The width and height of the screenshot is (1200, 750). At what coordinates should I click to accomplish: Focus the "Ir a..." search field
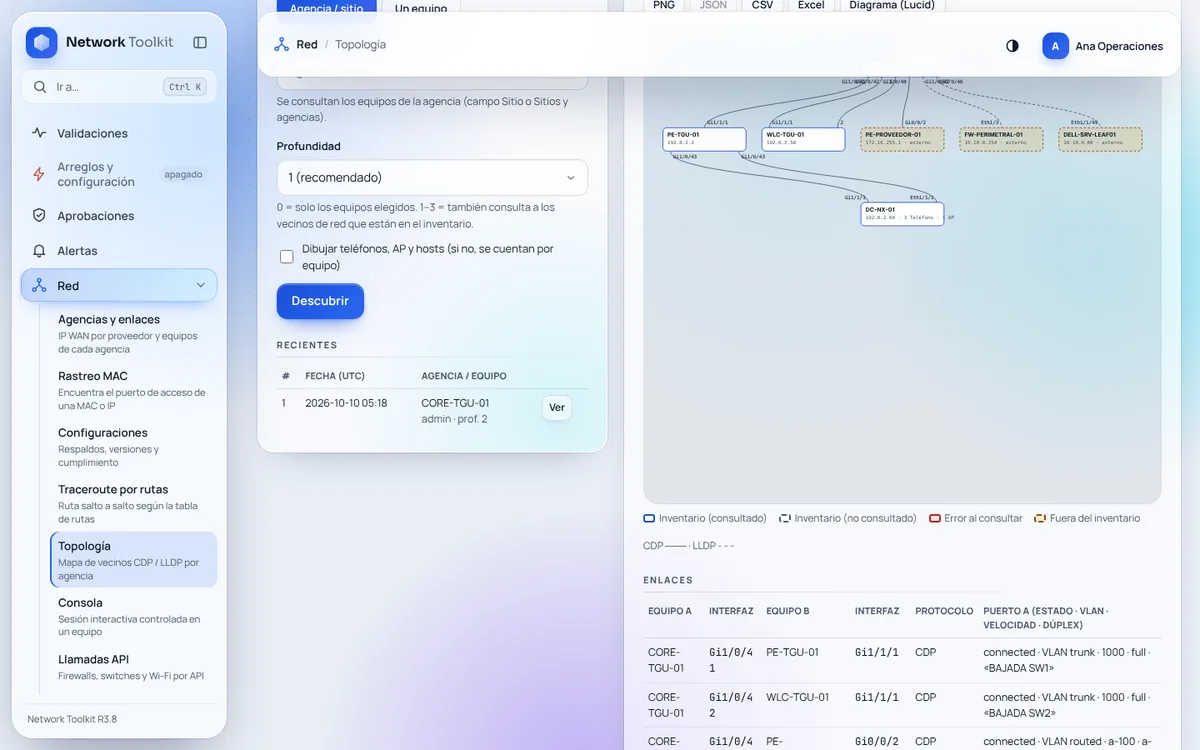point(119,87)
